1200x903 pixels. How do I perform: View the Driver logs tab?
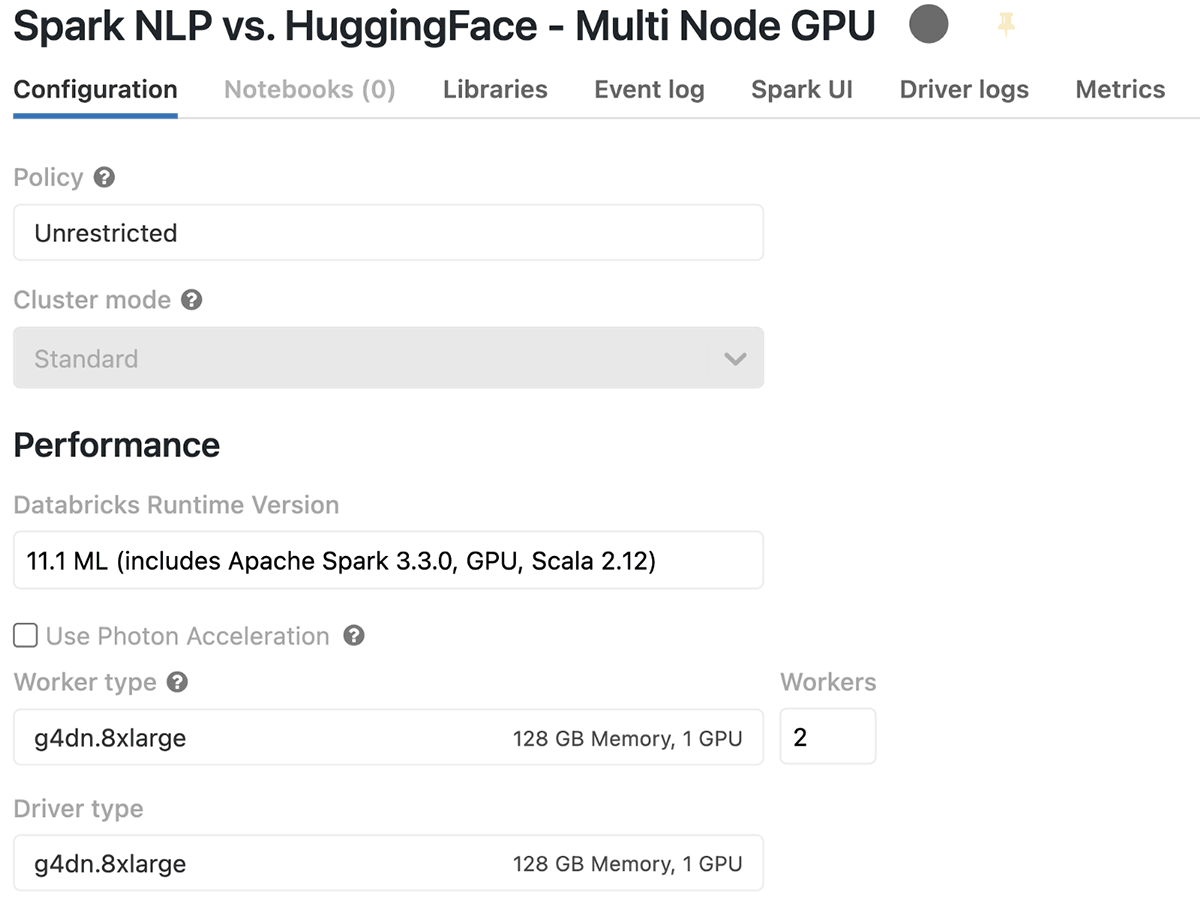(x=964, y=90)
